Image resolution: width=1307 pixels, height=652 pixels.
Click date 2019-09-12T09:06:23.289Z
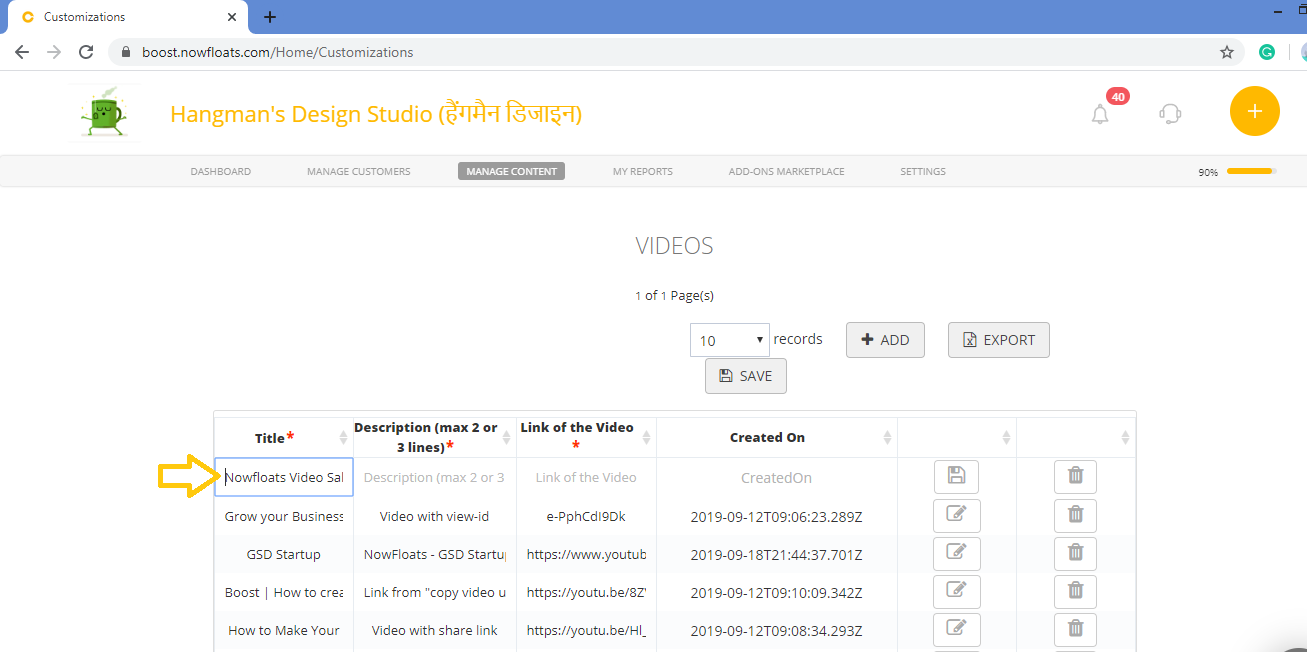(776, 517)
